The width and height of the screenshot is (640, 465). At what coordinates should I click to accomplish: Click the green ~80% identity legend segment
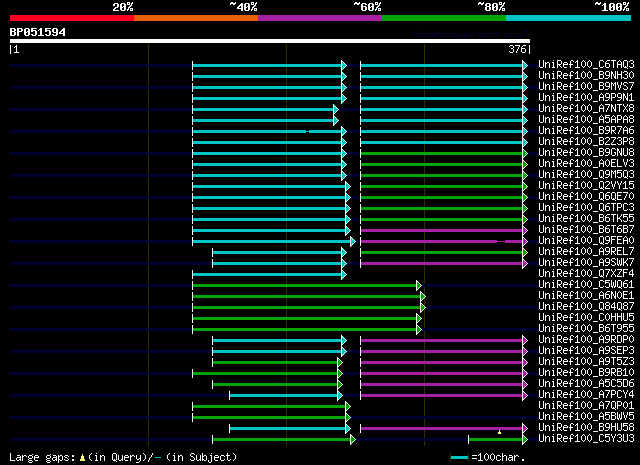pyautogui.click(x=444, y=18)
